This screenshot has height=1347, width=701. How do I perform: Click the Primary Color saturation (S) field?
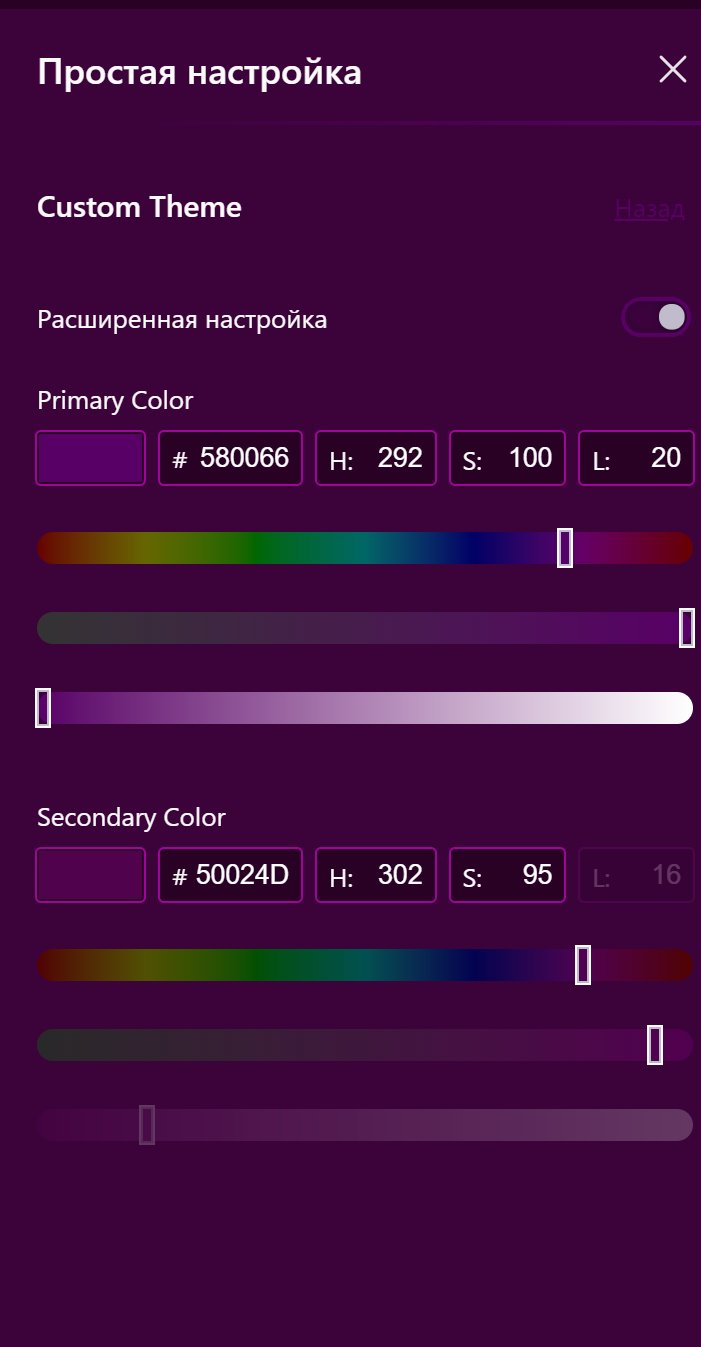point(508,458)
